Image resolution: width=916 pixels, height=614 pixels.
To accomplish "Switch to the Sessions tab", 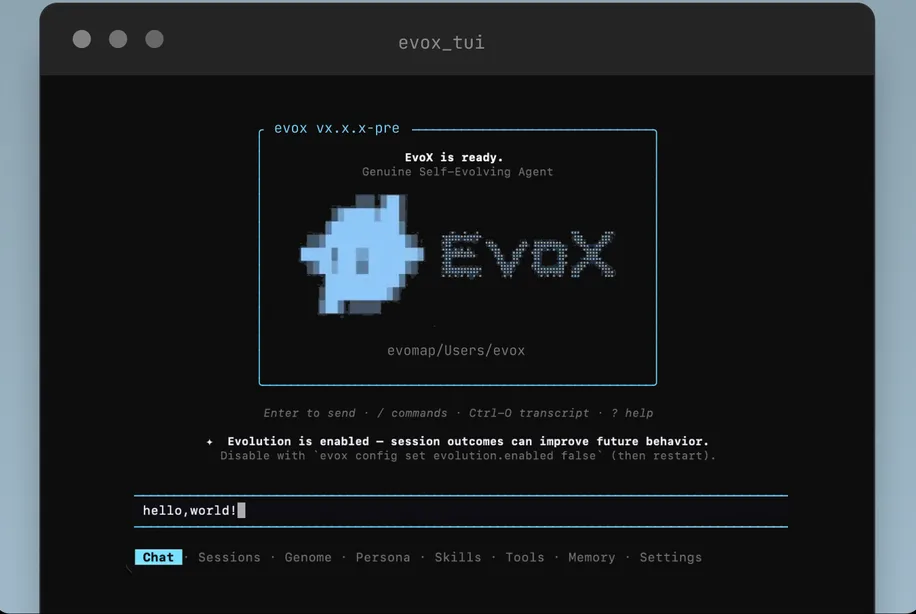I will 229,557.
